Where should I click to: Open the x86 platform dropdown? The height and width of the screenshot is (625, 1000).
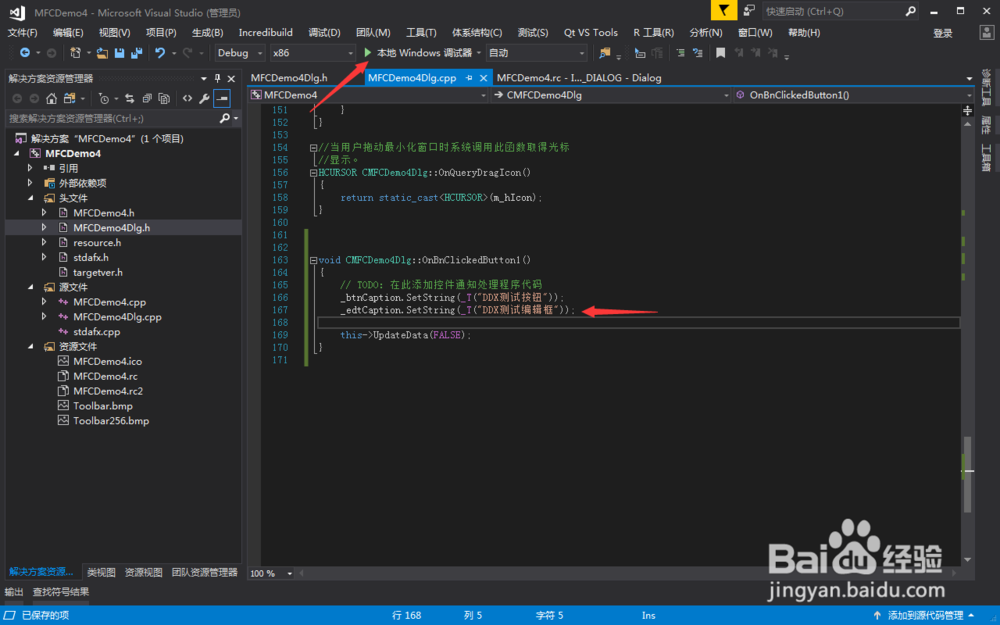point(312,53)
